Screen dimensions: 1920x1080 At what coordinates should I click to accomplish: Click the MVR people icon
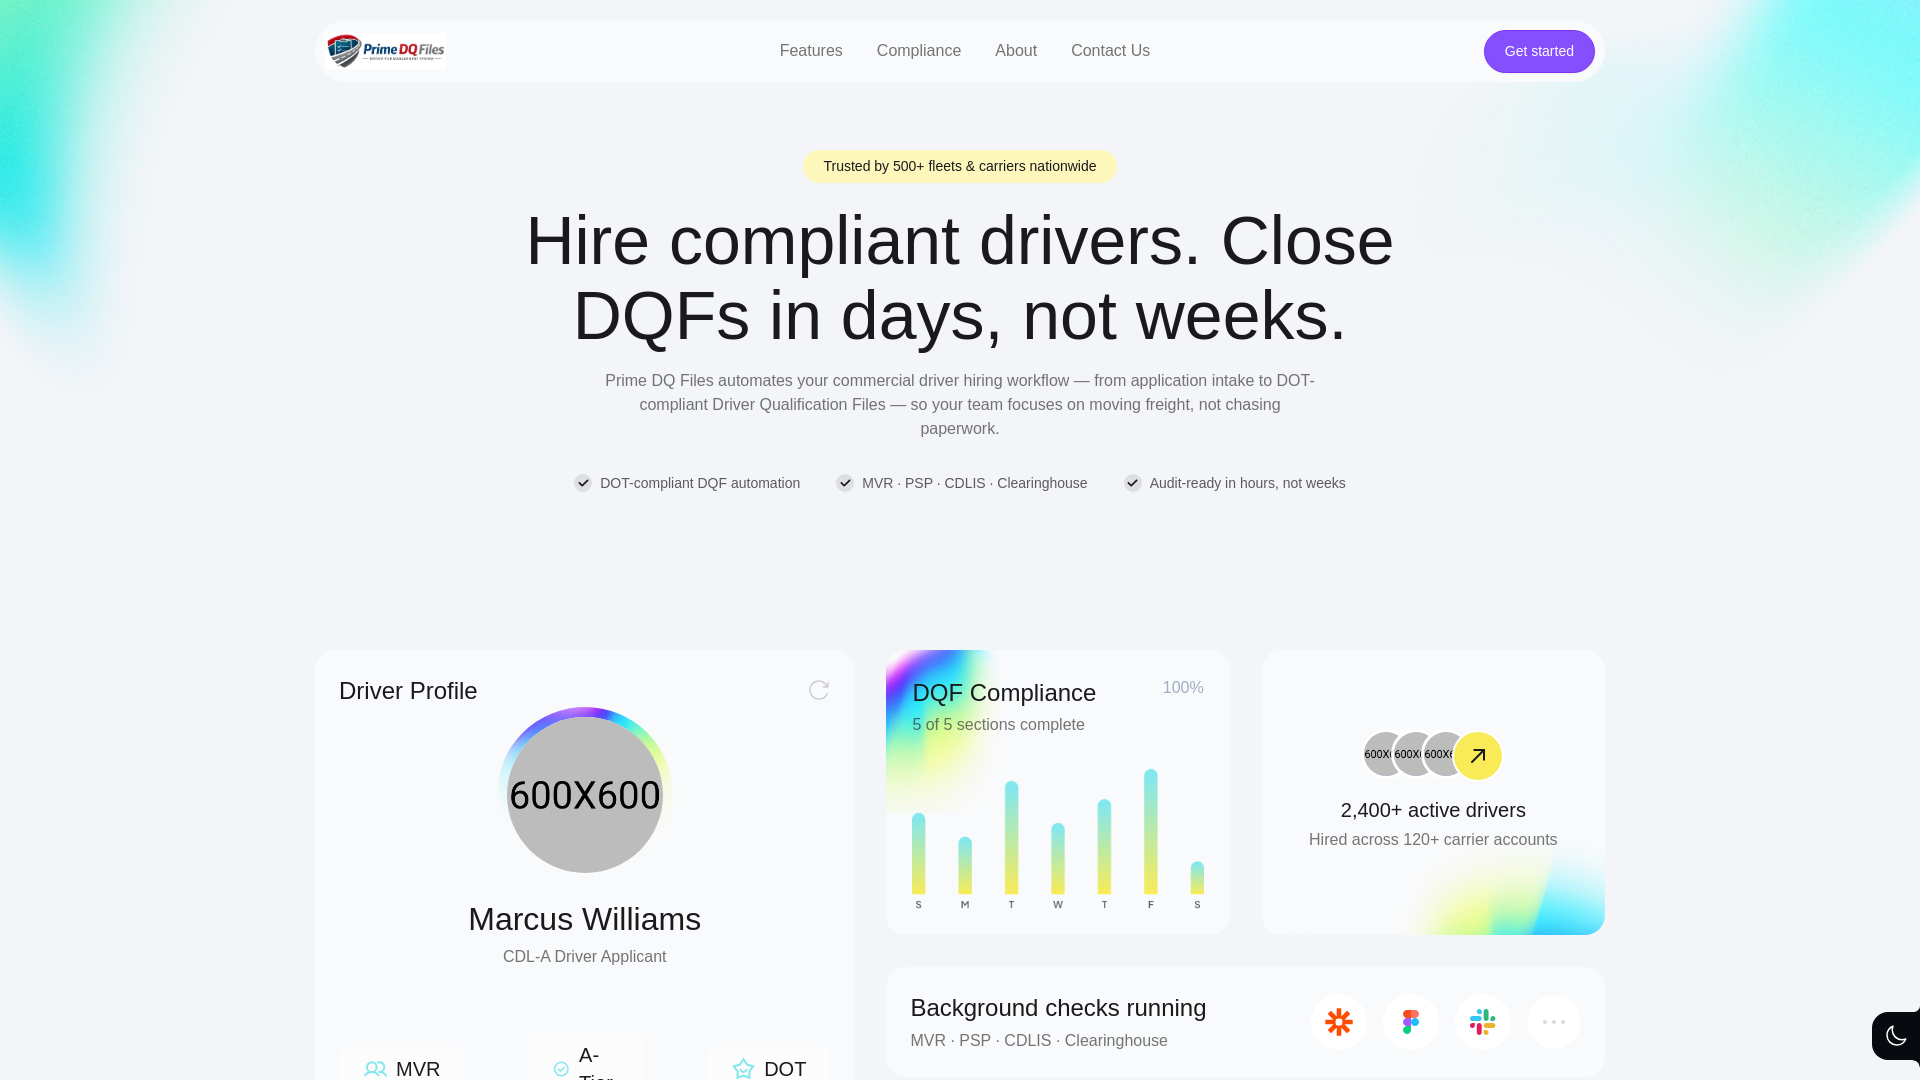click(x=376, y=1069)
